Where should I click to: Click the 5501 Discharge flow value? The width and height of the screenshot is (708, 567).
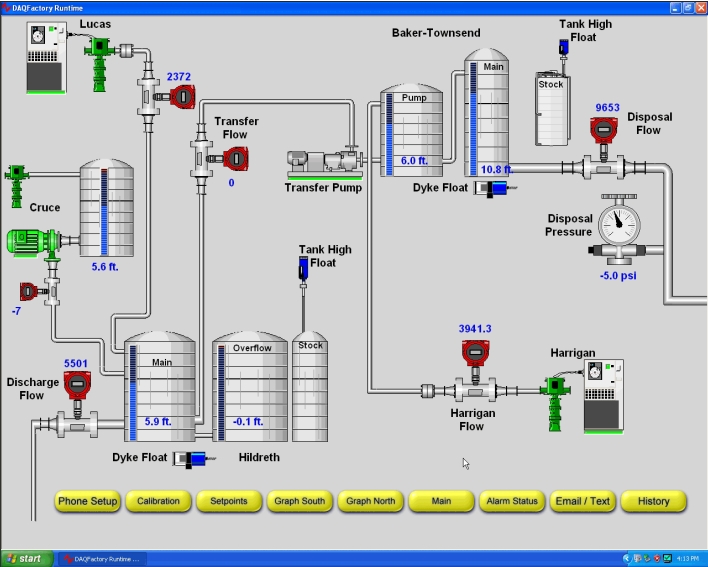(76, 364)
